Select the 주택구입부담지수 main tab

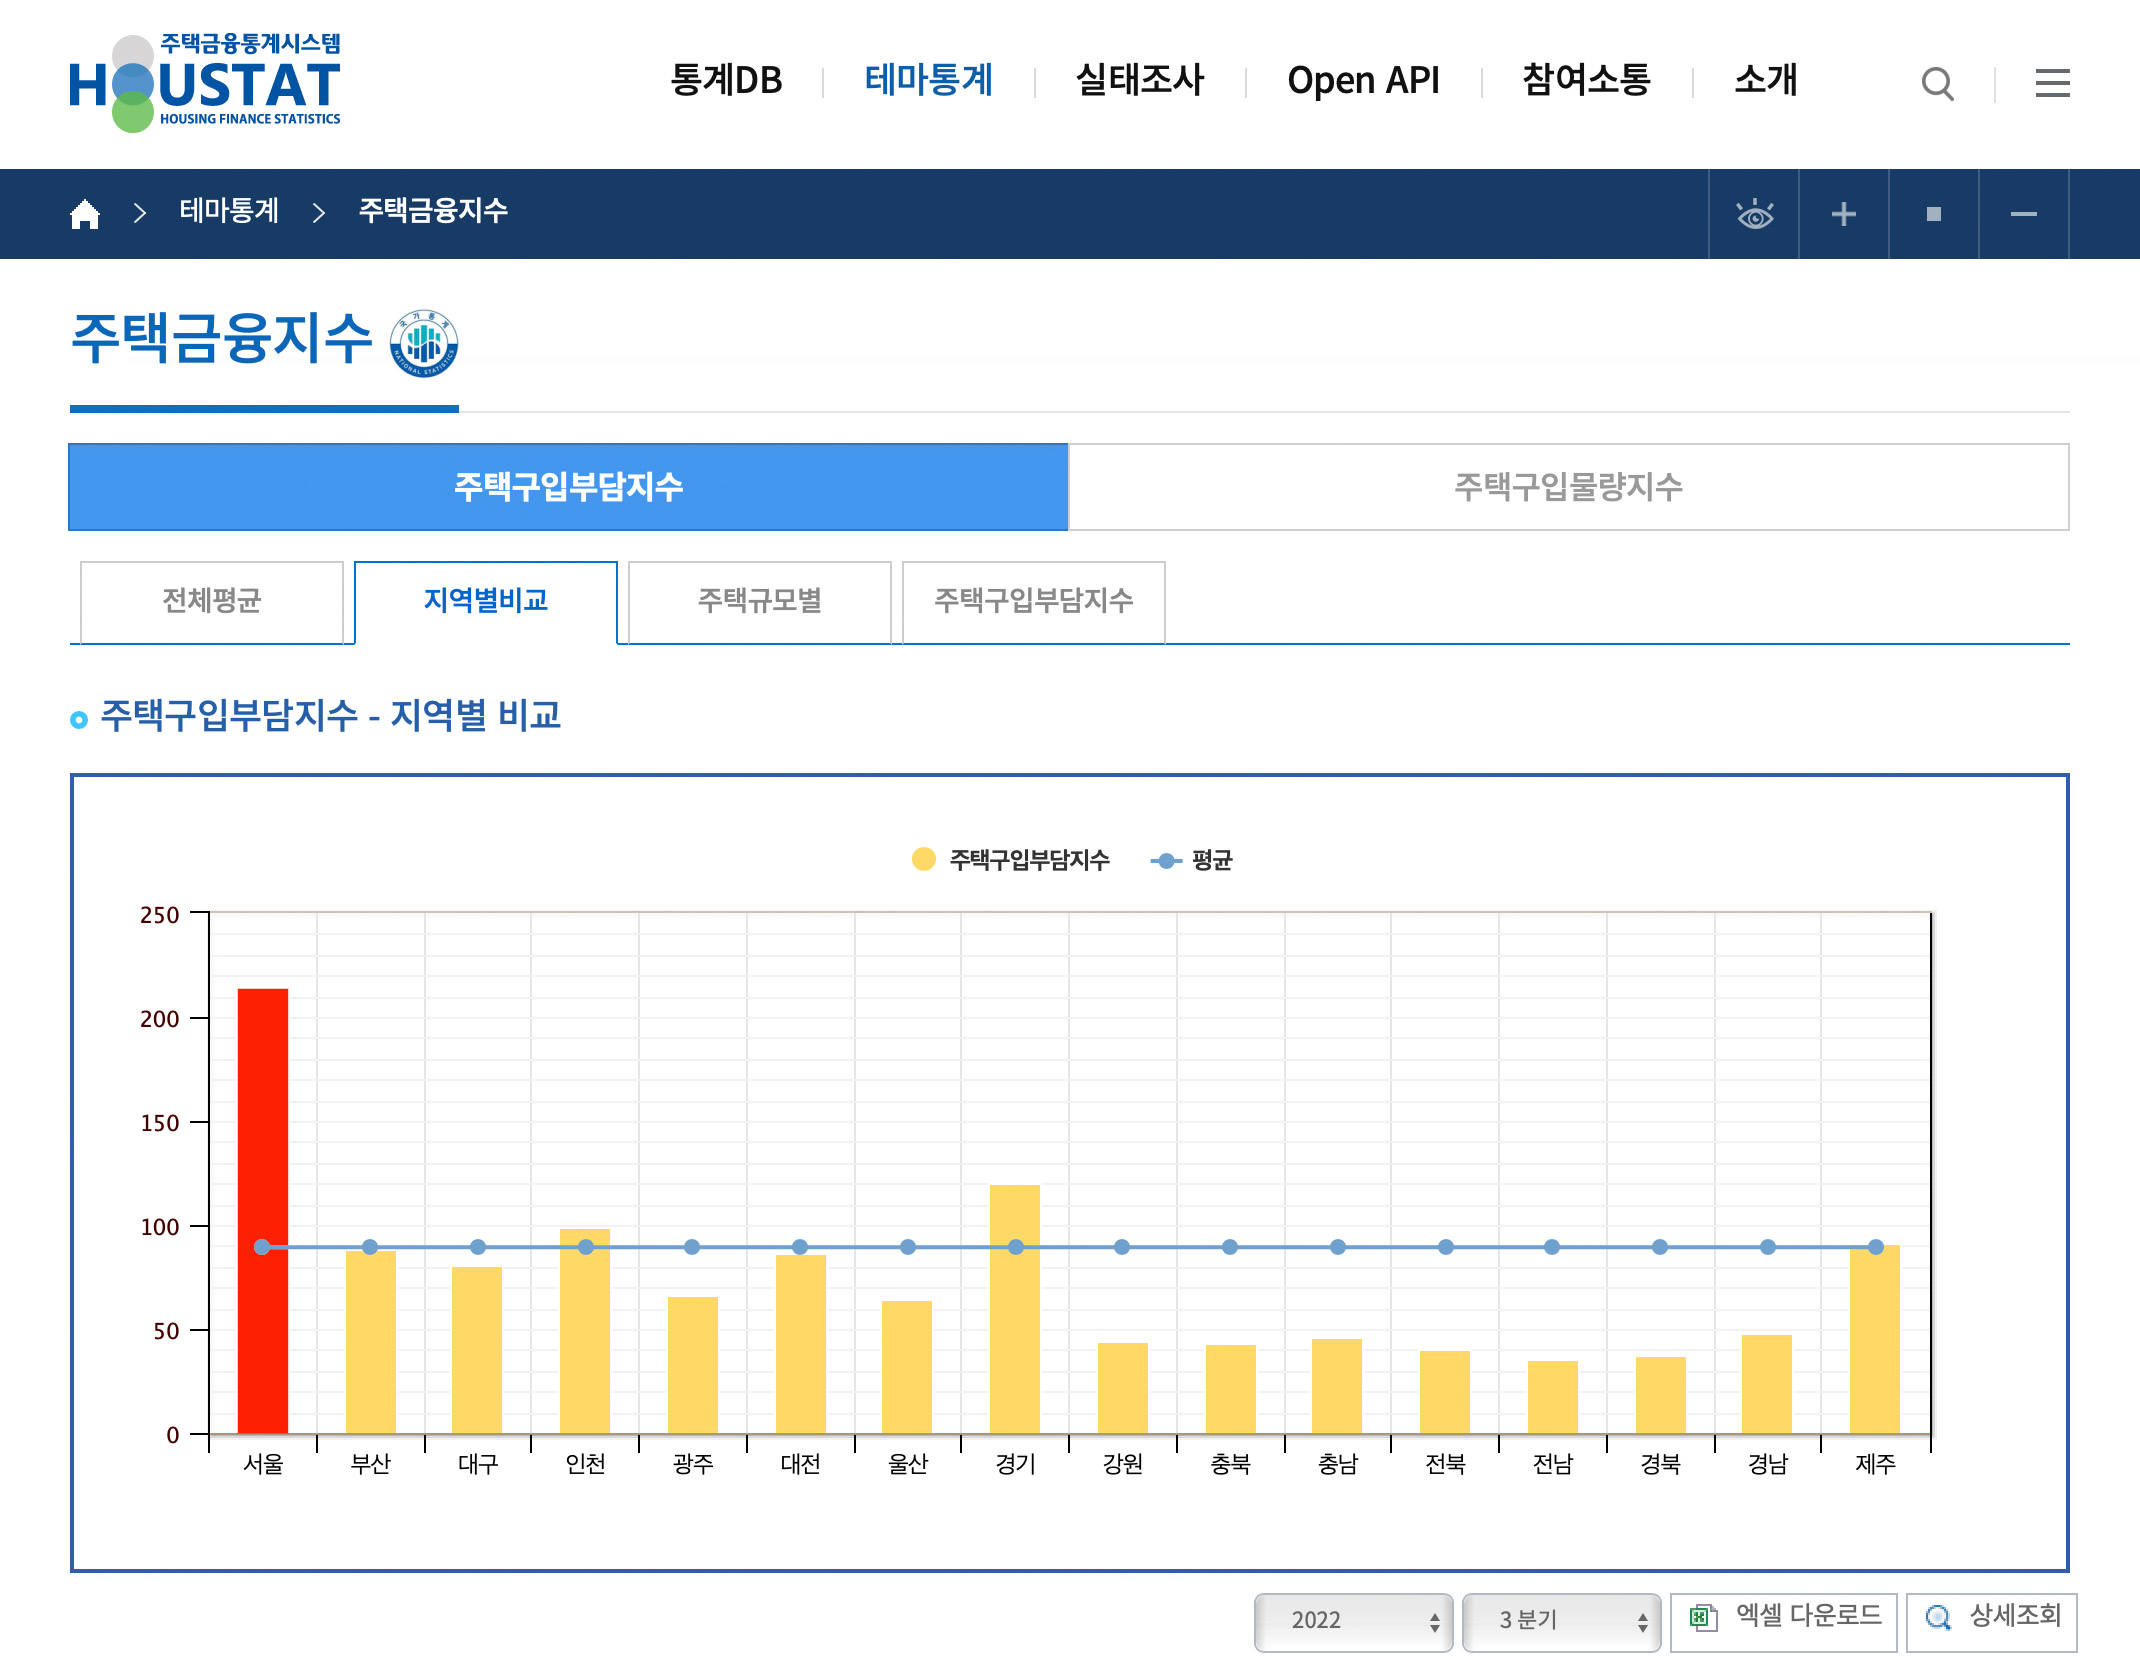(568, 487)
